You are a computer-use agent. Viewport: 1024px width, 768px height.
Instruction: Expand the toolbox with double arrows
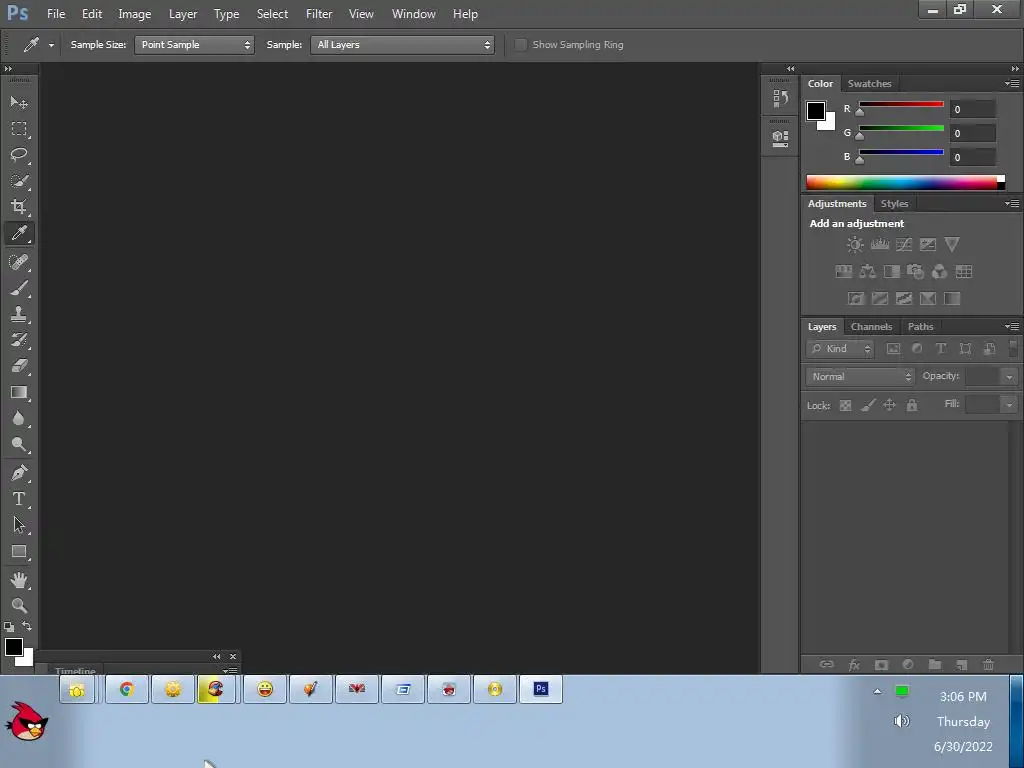click(x=8, y=69)
